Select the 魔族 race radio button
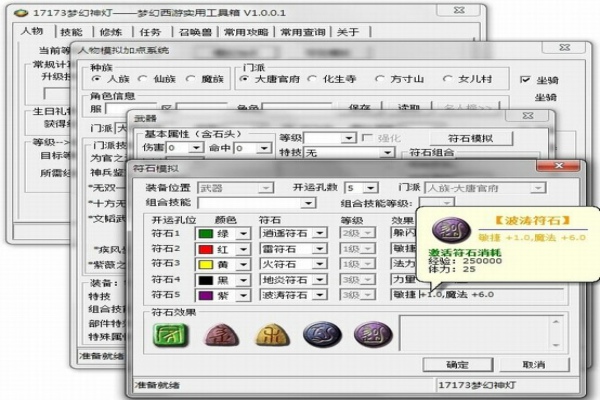Screen dimensions: 600x400 190,79
